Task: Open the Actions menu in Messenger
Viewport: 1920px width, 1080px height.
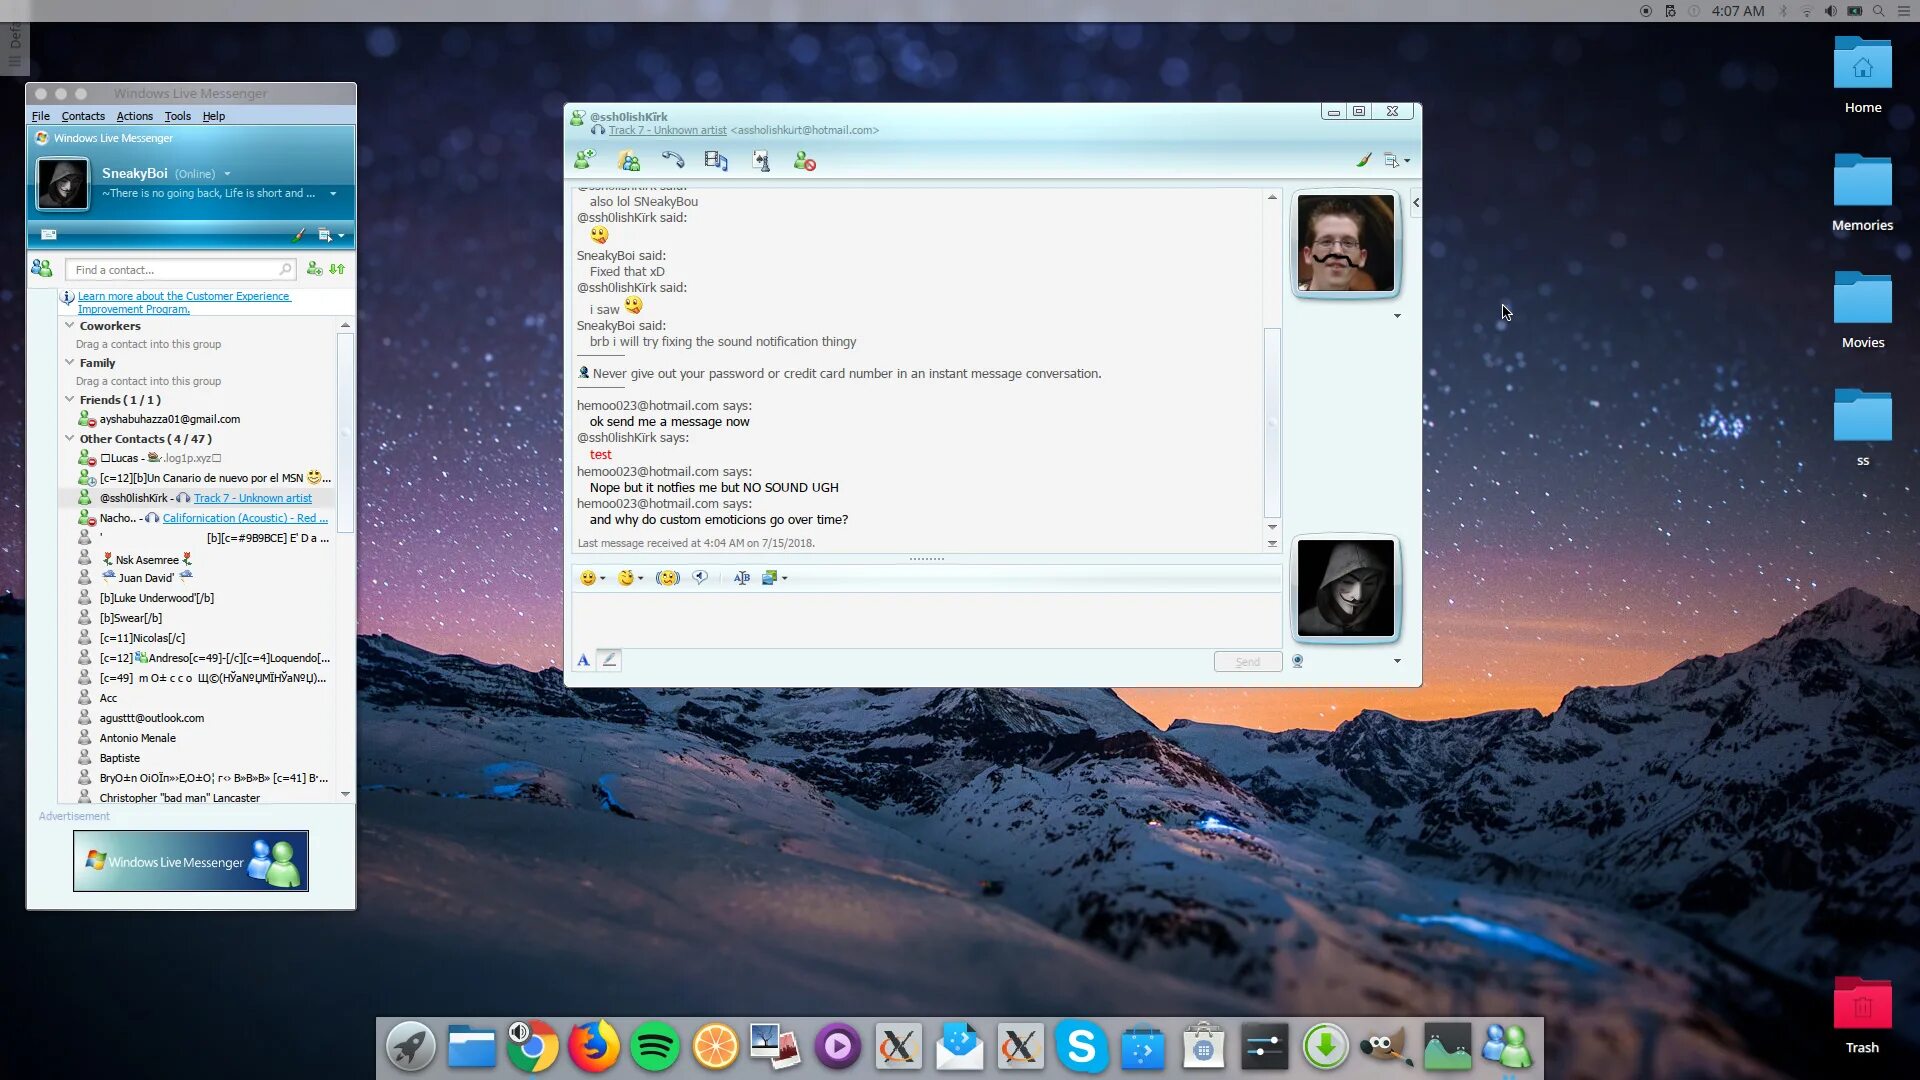Action: (133, 116)
